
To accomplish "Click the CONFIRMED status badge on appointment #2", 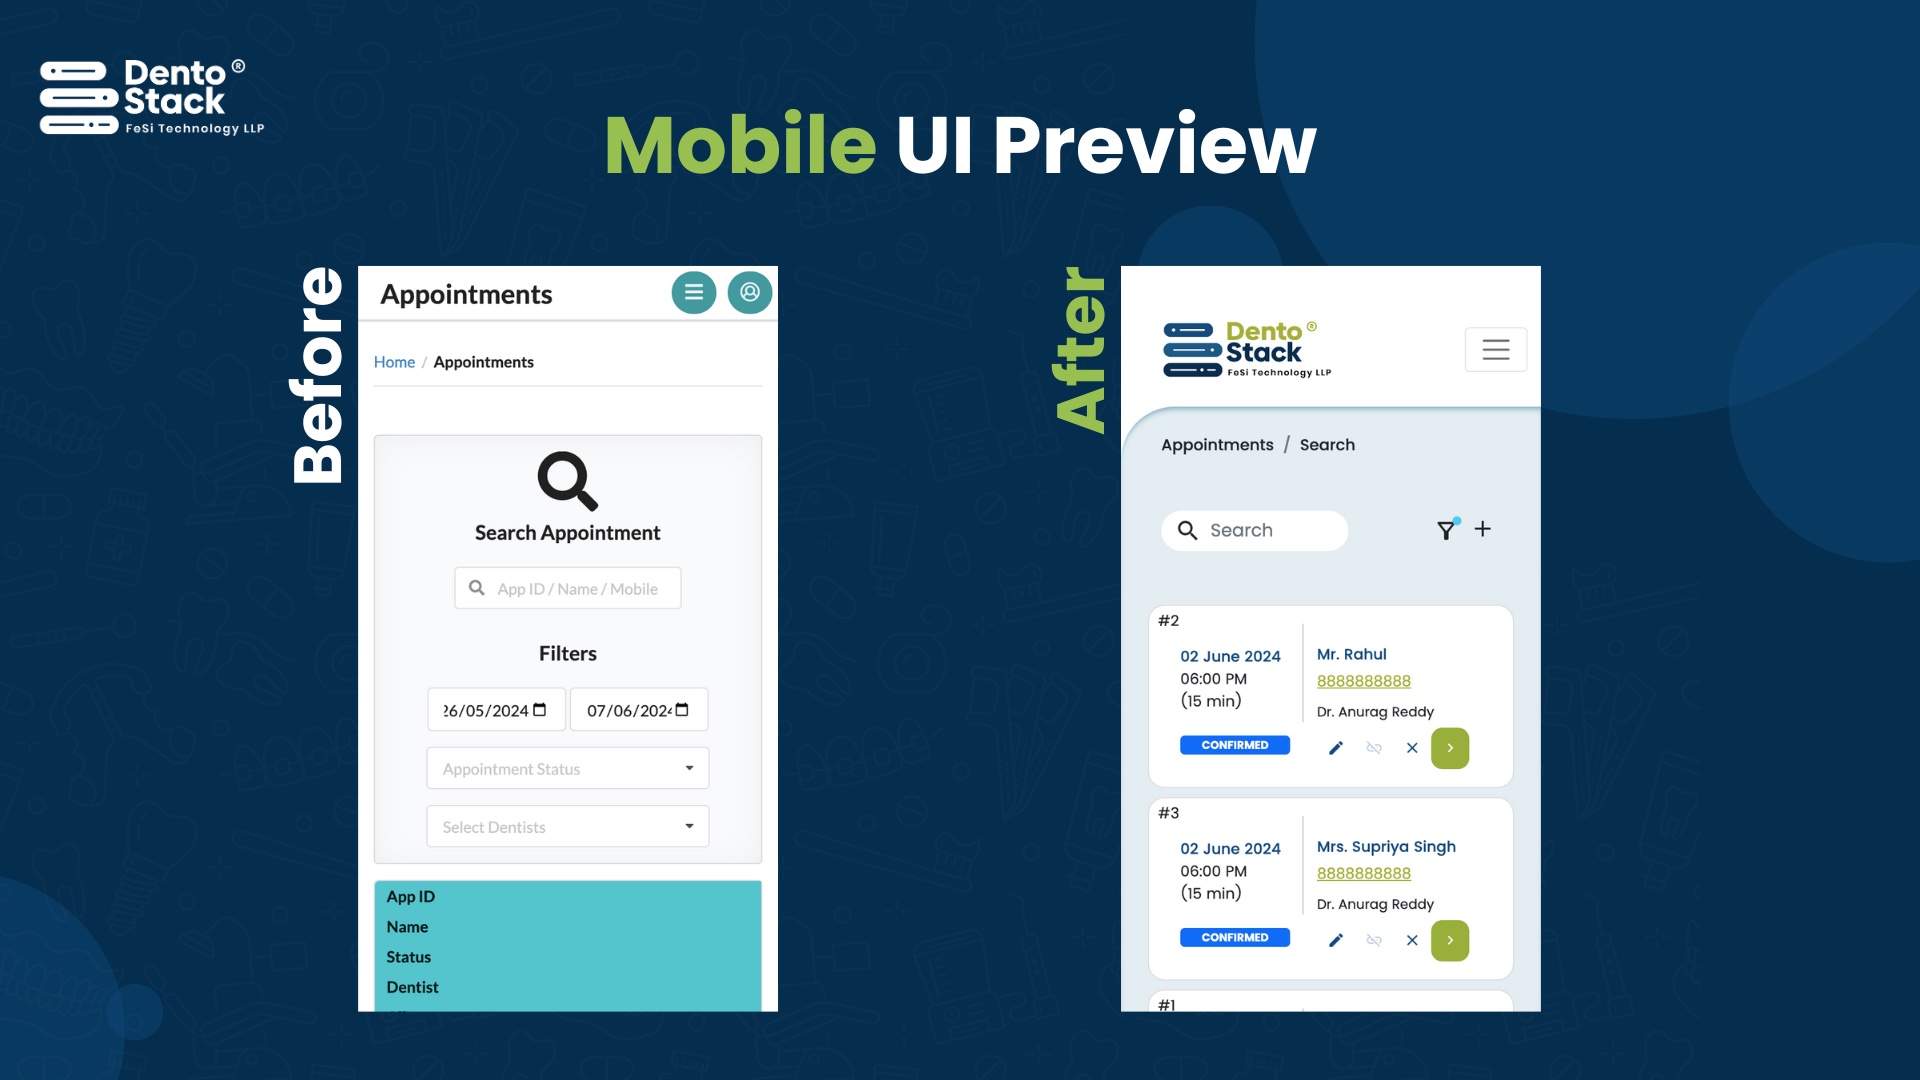I will pos(1234,745).
